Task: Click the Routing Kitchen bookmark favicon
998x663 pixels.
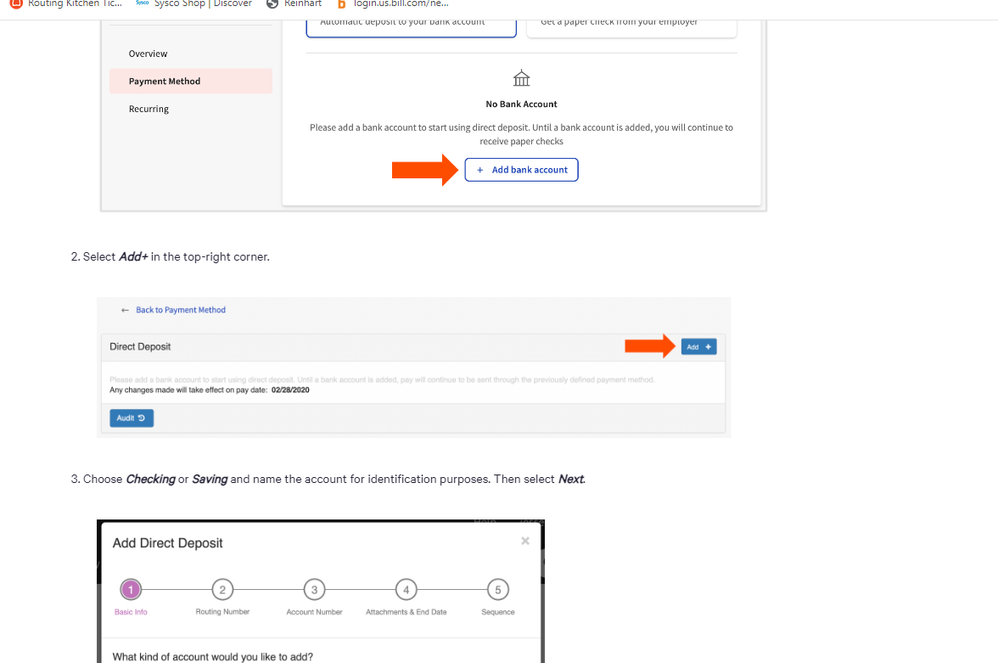Action: (15, 4)
